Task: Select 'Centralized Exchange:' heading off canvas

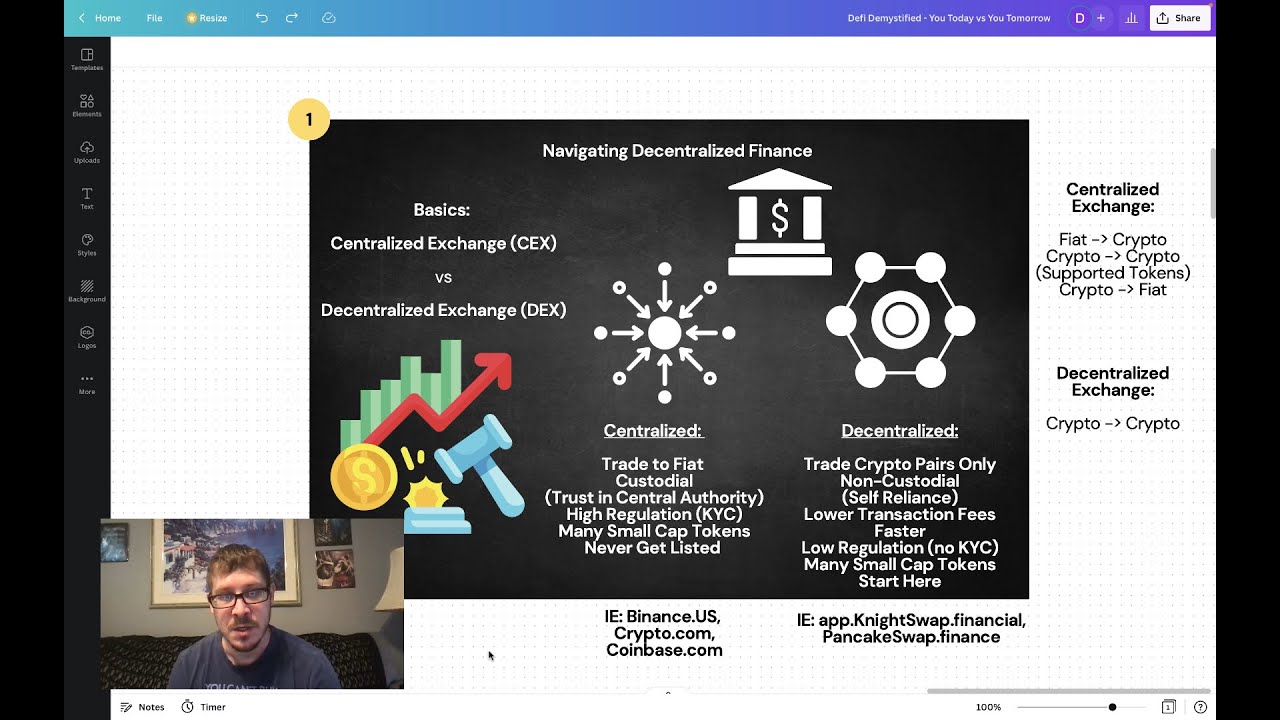Action: point(1113,198)
